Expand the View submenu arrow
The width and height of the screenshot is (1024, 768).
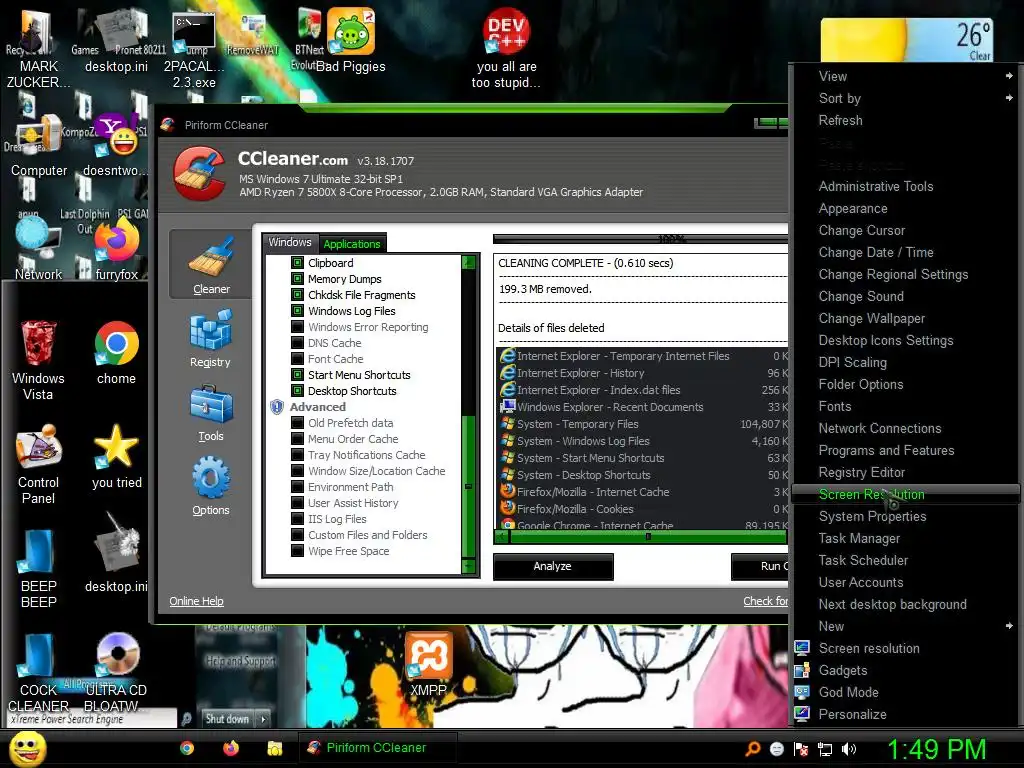[x=1009, y=76]
